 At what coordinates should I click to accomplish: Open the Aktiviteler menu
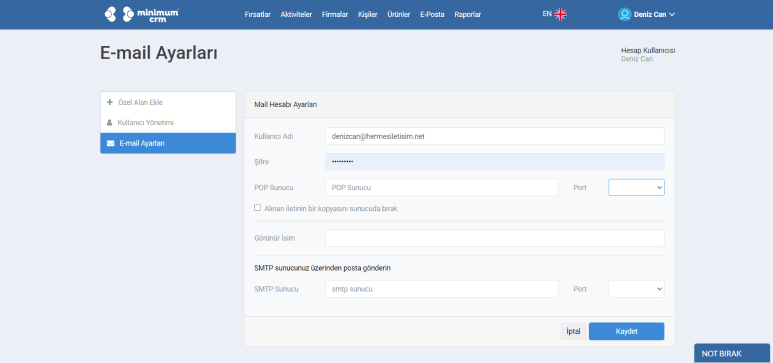[x=296, y=15]
